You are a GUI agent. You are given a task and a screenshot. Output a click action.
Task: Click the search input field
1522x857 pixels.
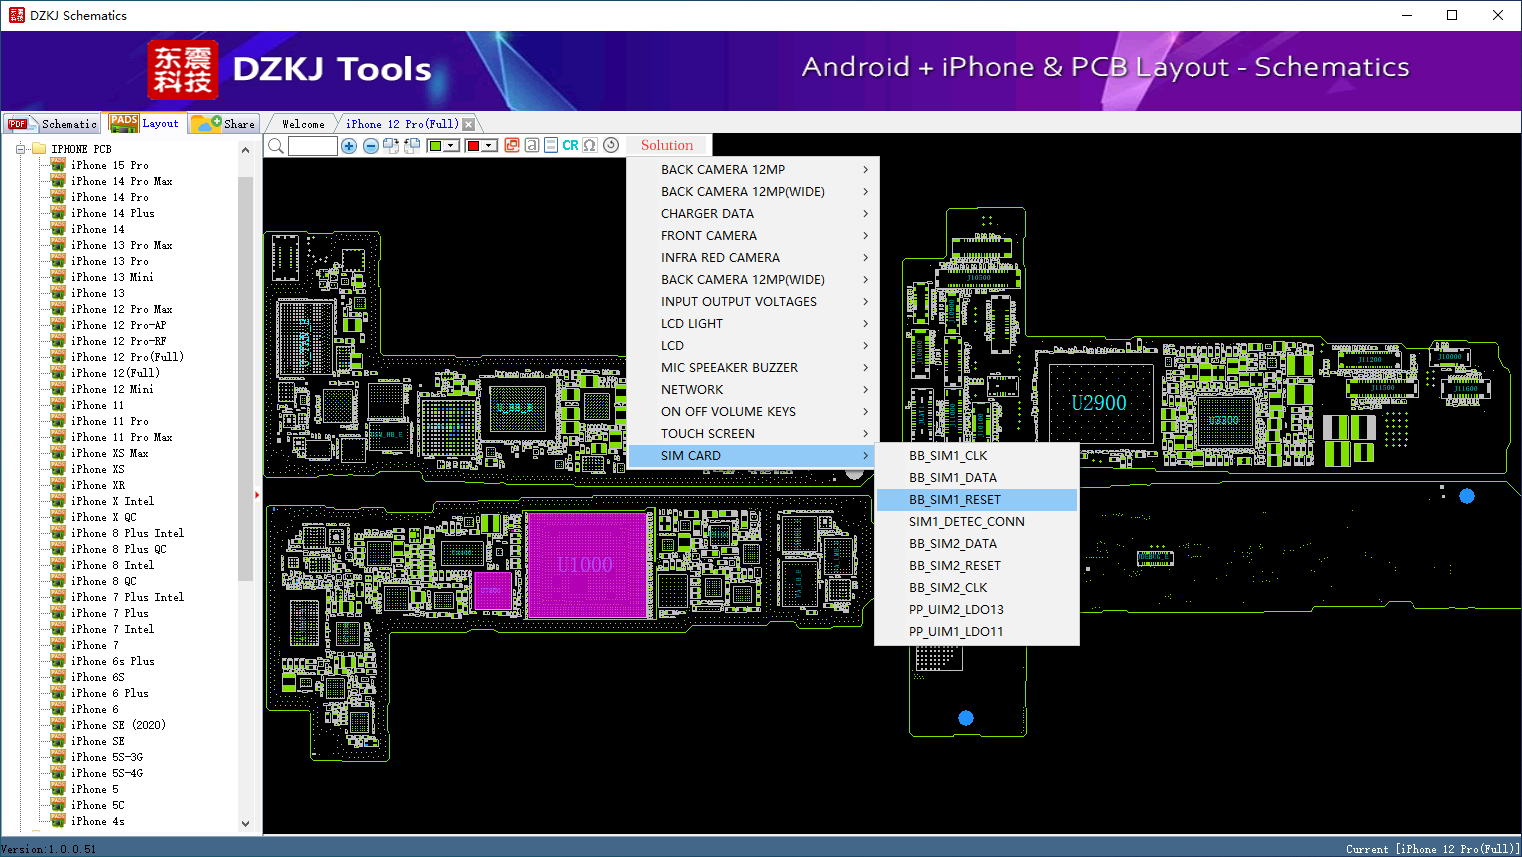point(313,146)
